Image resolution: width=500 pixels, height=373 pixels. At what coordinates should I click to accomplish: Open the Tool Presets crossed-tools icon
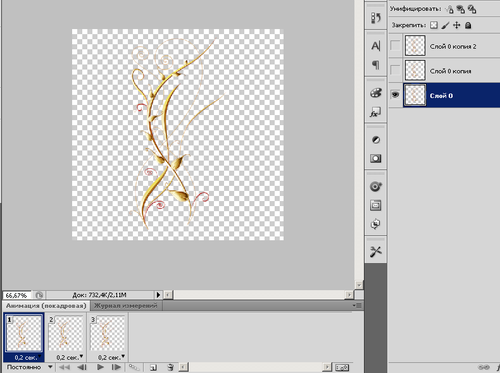[x=376, y=252]
